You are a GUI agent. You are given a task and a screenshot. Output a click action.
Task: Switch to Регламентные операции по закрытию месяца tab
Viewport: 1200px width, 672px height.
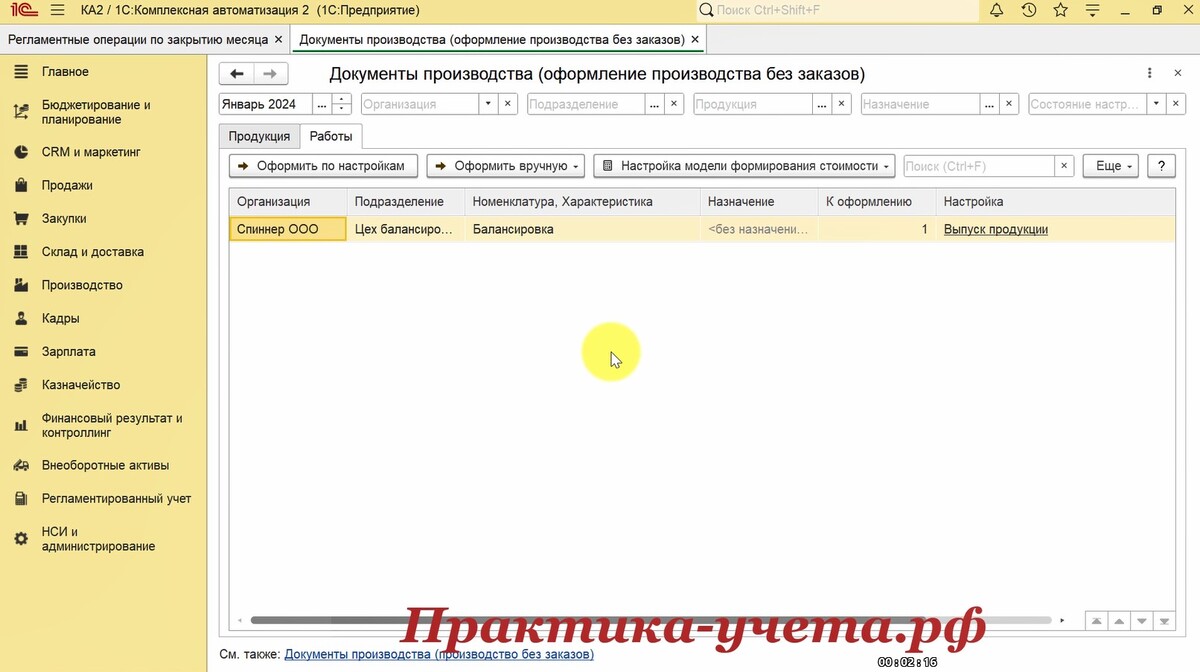(137, 39)
